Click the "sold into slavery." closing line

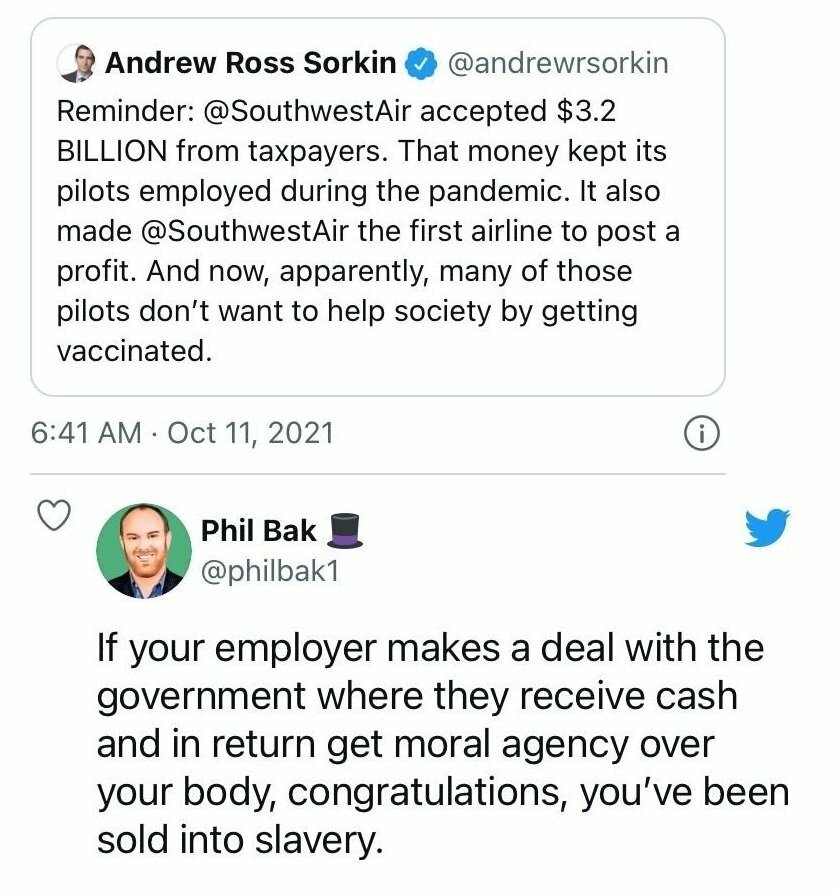point(240,839)
